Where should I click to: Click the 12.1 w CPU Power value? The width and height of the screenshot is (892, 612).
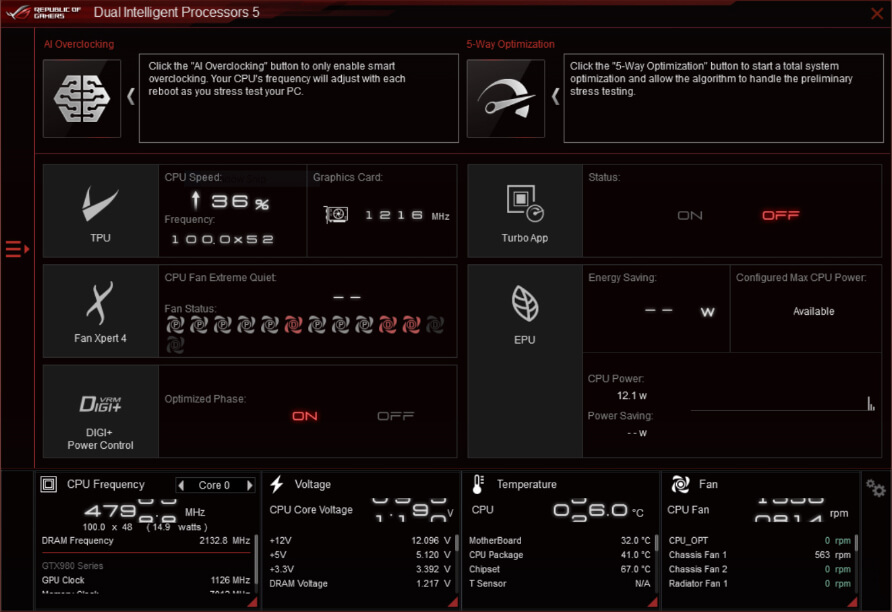click(x=632, y=395)
